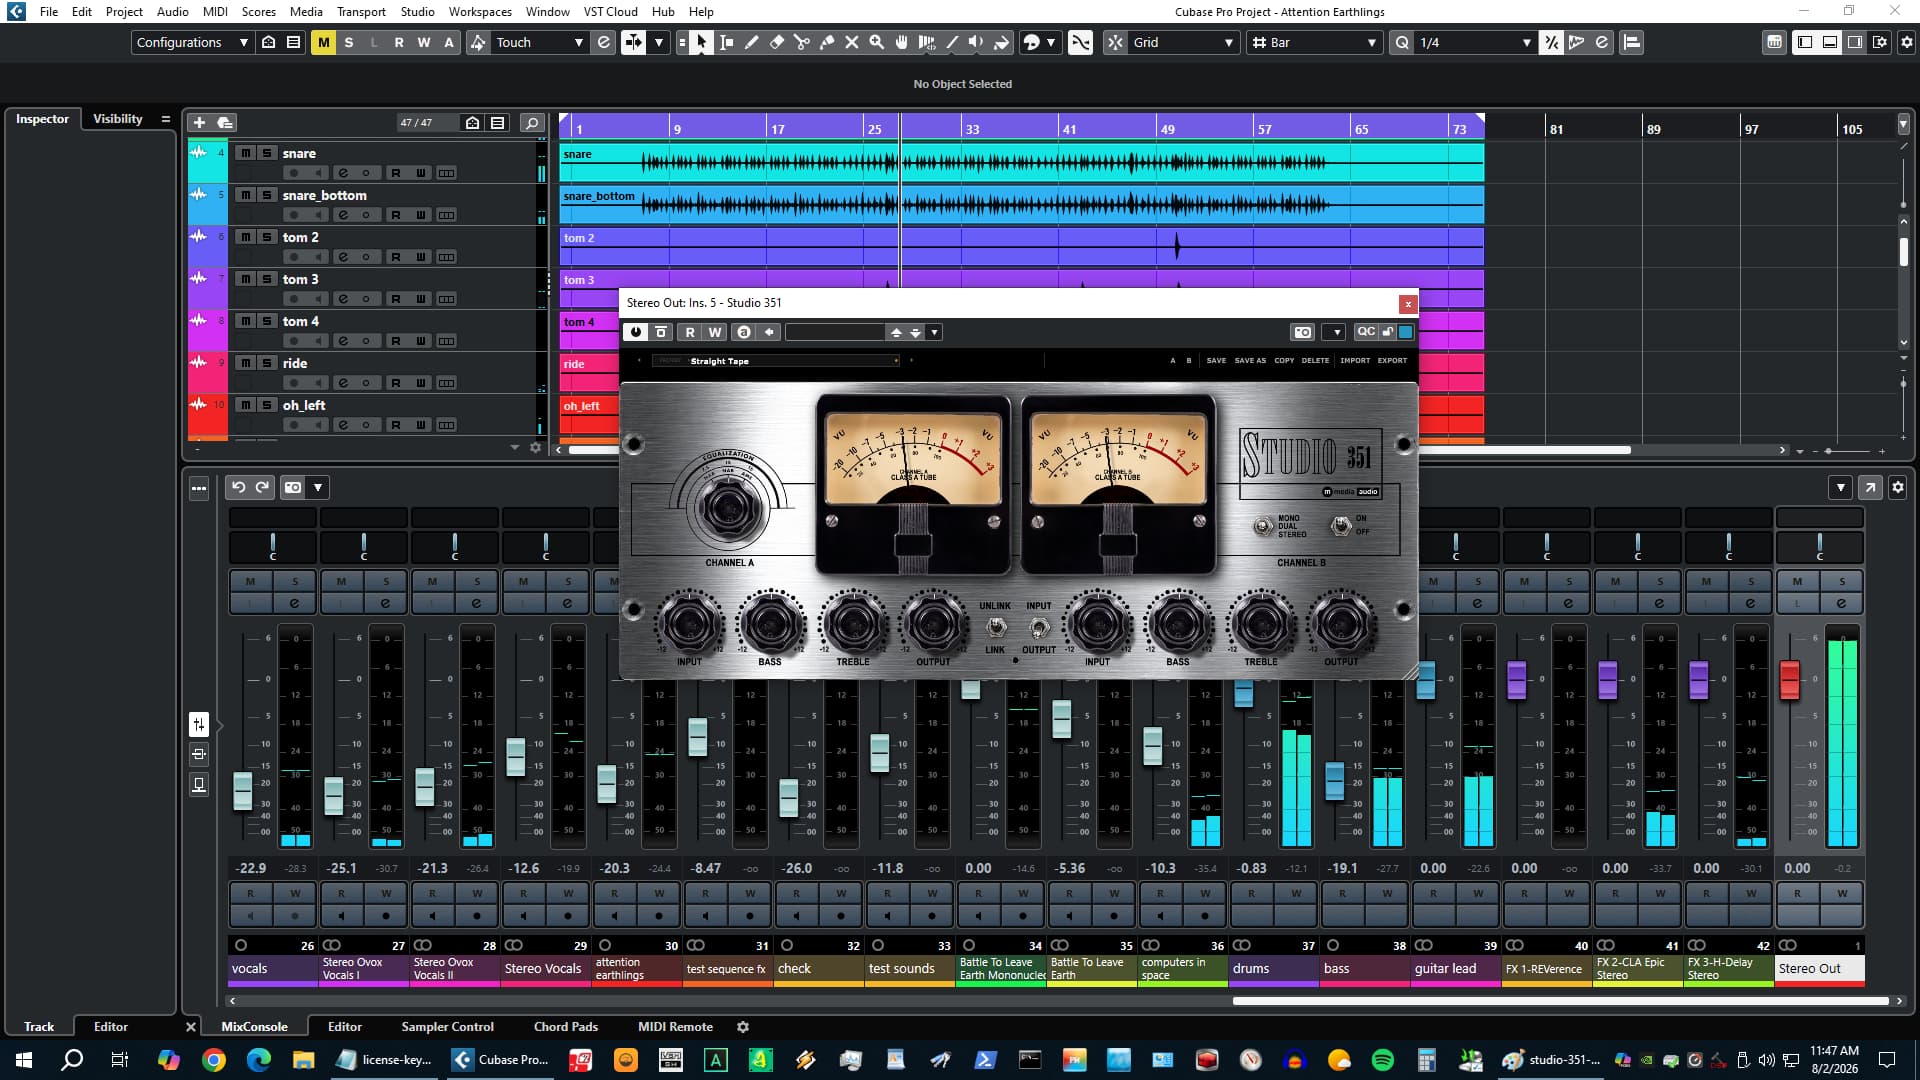
Task: Click SAVE in Studio 351 plugin
Action: [x=1216, y=360]
